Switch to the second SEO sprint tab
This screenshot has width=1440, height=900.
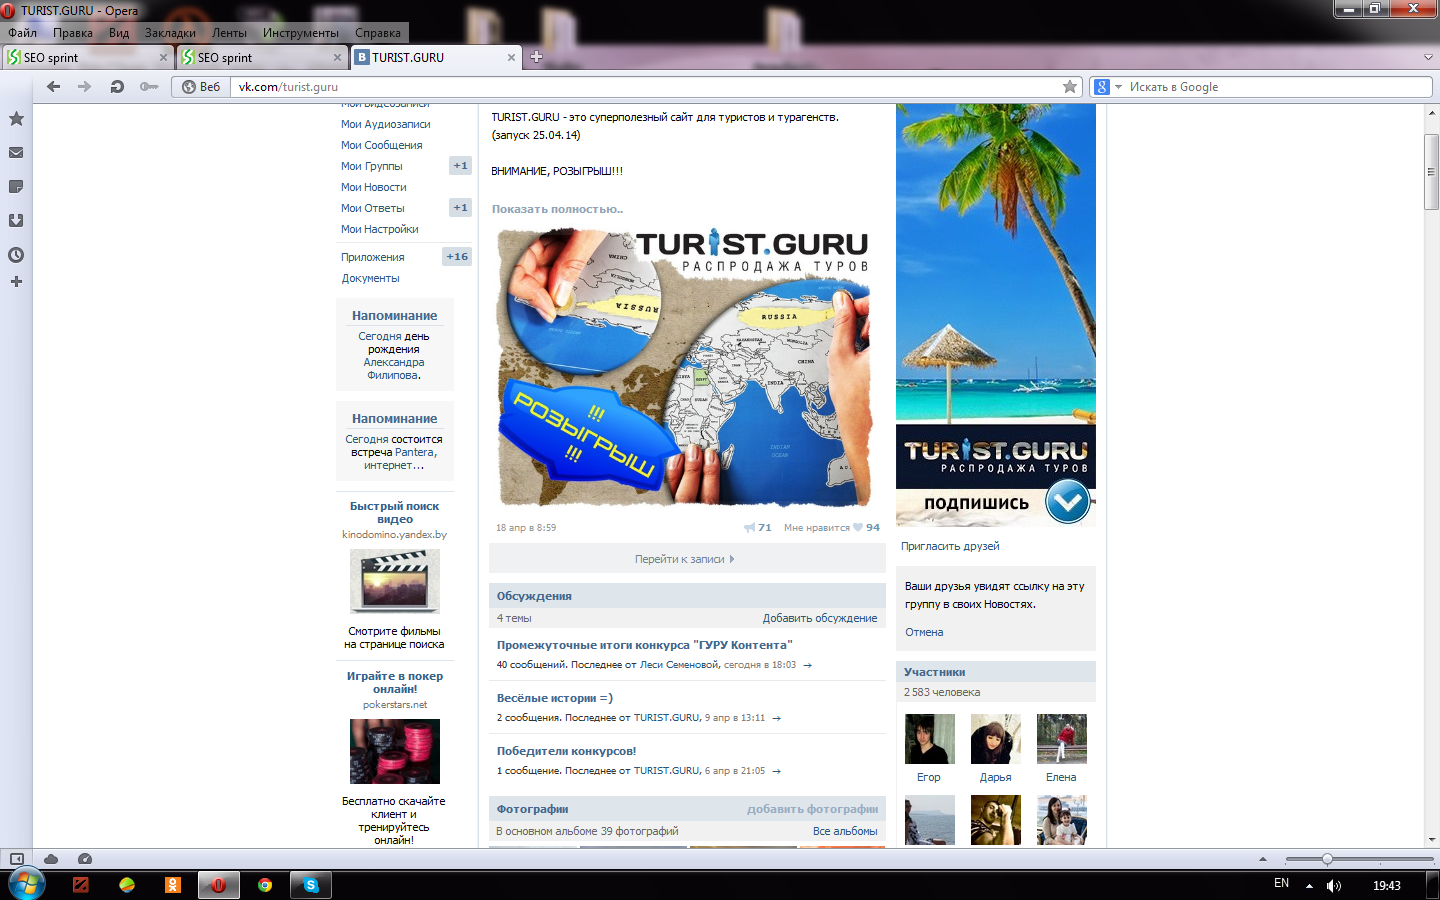click(262, 57)
